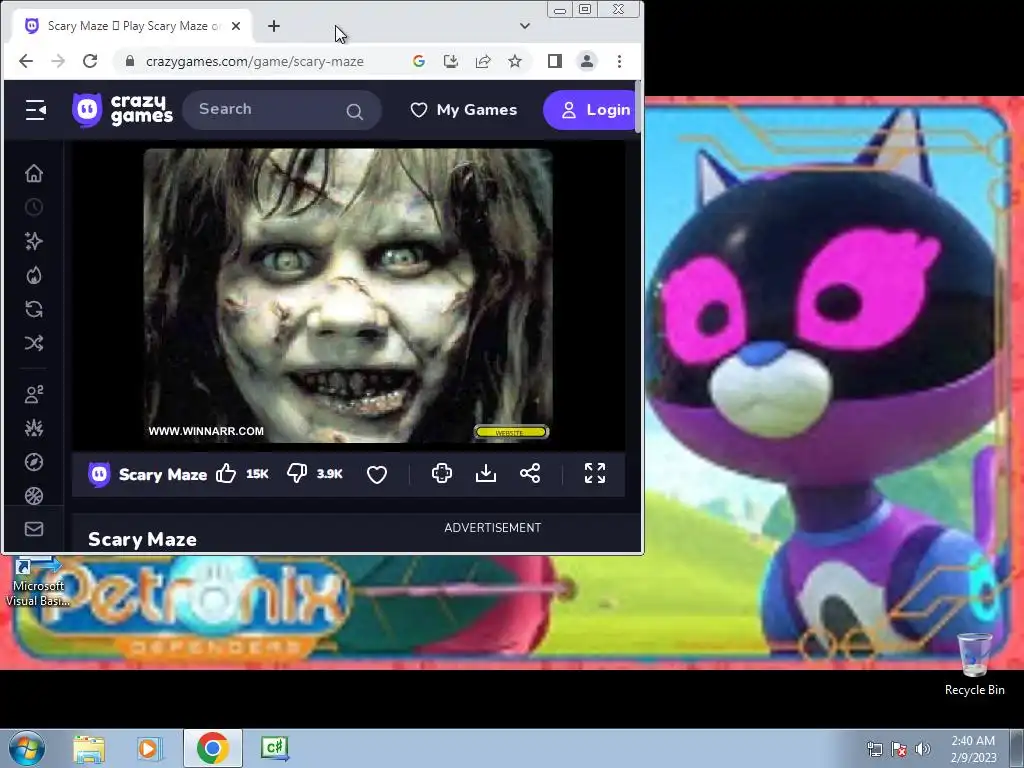The width and height of the screenshot is (1024, 768).
Task: Open Recently played clock icon
Action: [34, 207]
